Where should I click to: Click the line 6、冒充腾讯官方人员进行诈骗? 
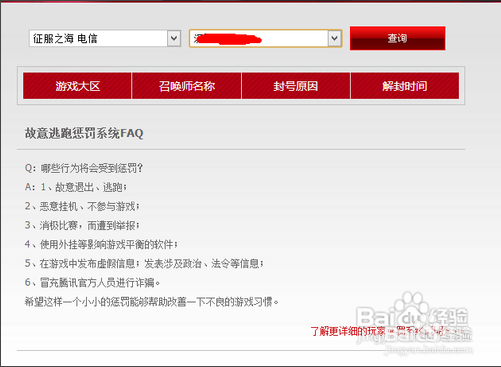click(x=92, y=283)
